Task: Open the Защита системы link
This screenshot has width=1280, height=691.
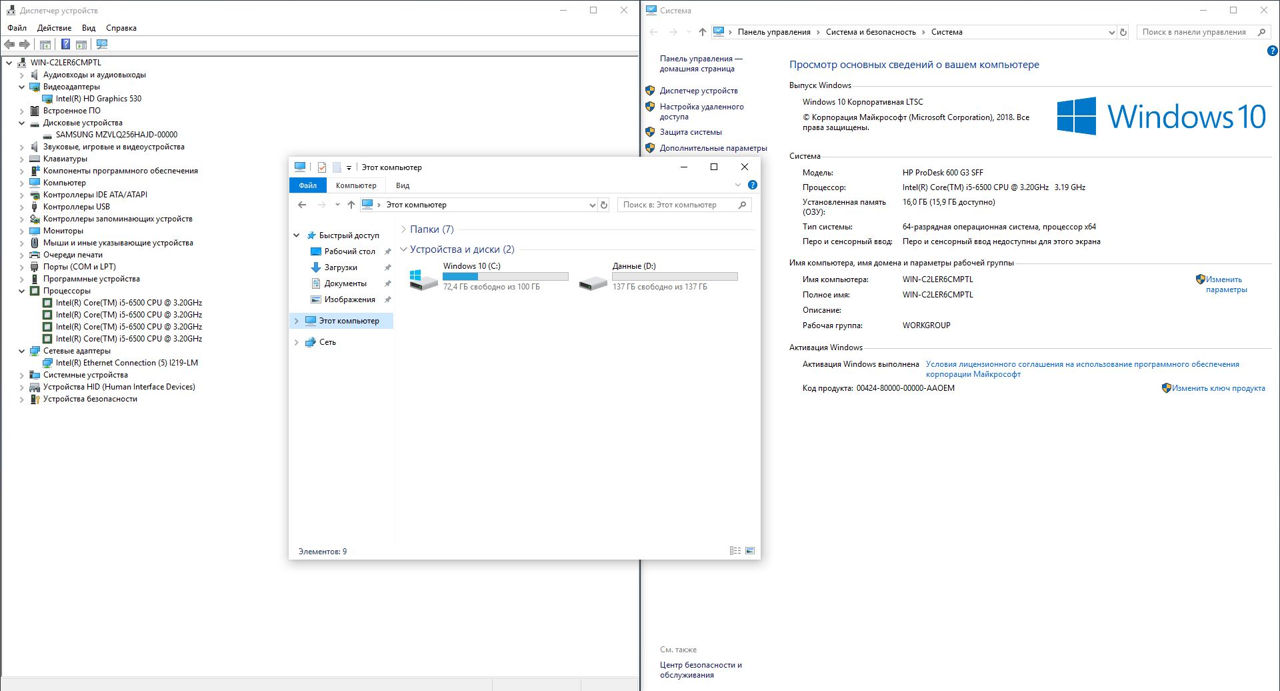Action: [x=690, y=132]
